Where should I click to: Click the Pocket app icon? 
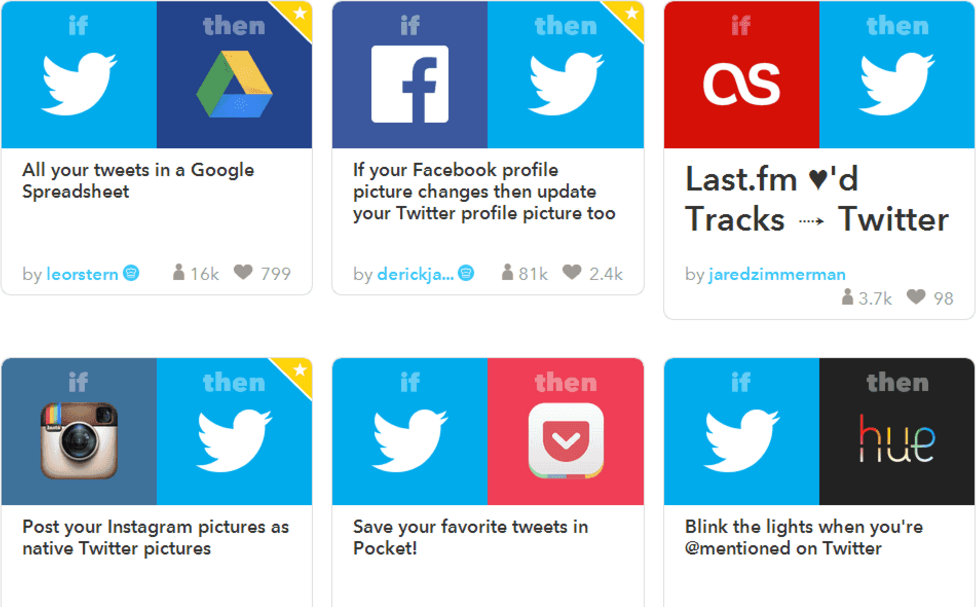pyautogui.click(x=566, y=441)
